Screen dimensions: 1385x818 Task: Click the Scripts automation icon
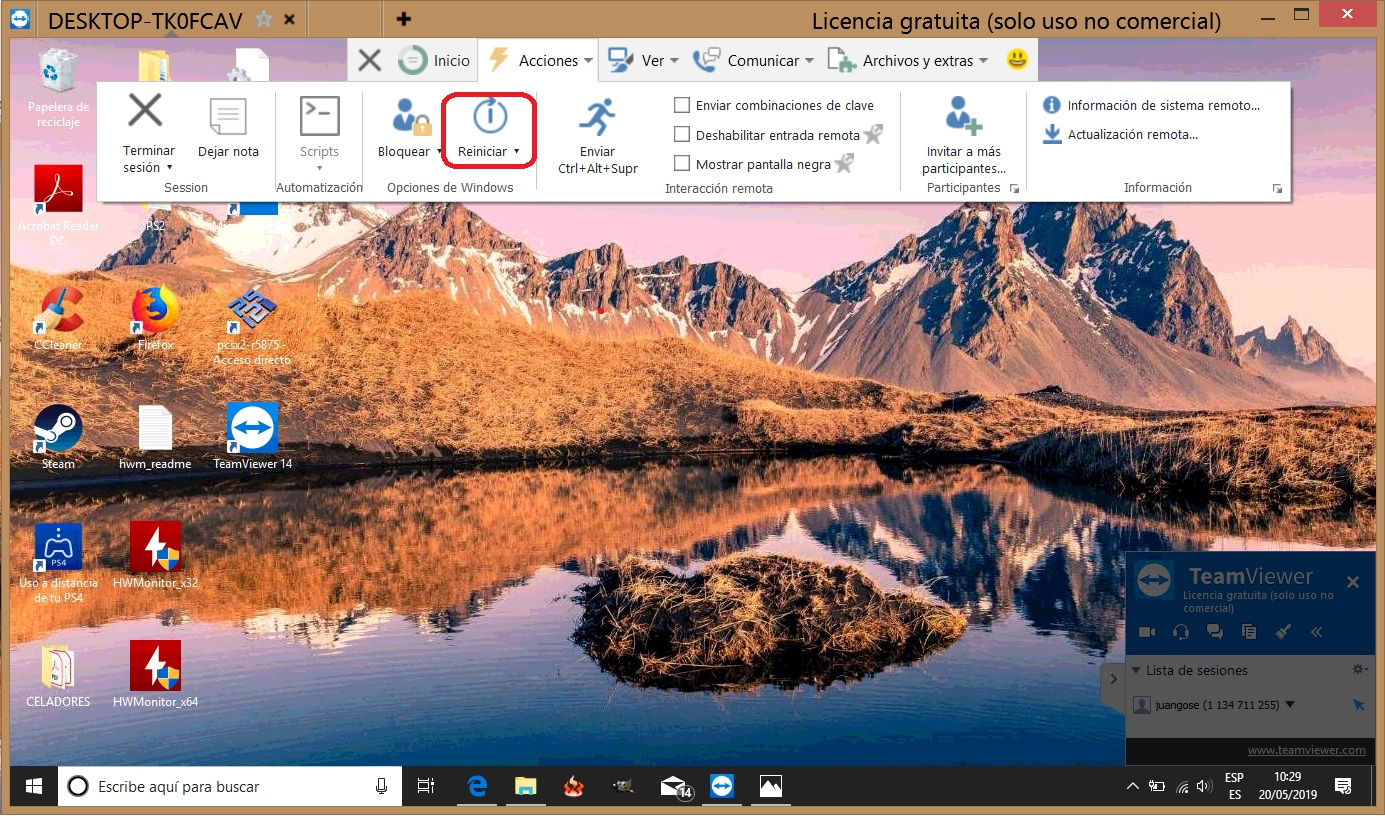[320, 116]
